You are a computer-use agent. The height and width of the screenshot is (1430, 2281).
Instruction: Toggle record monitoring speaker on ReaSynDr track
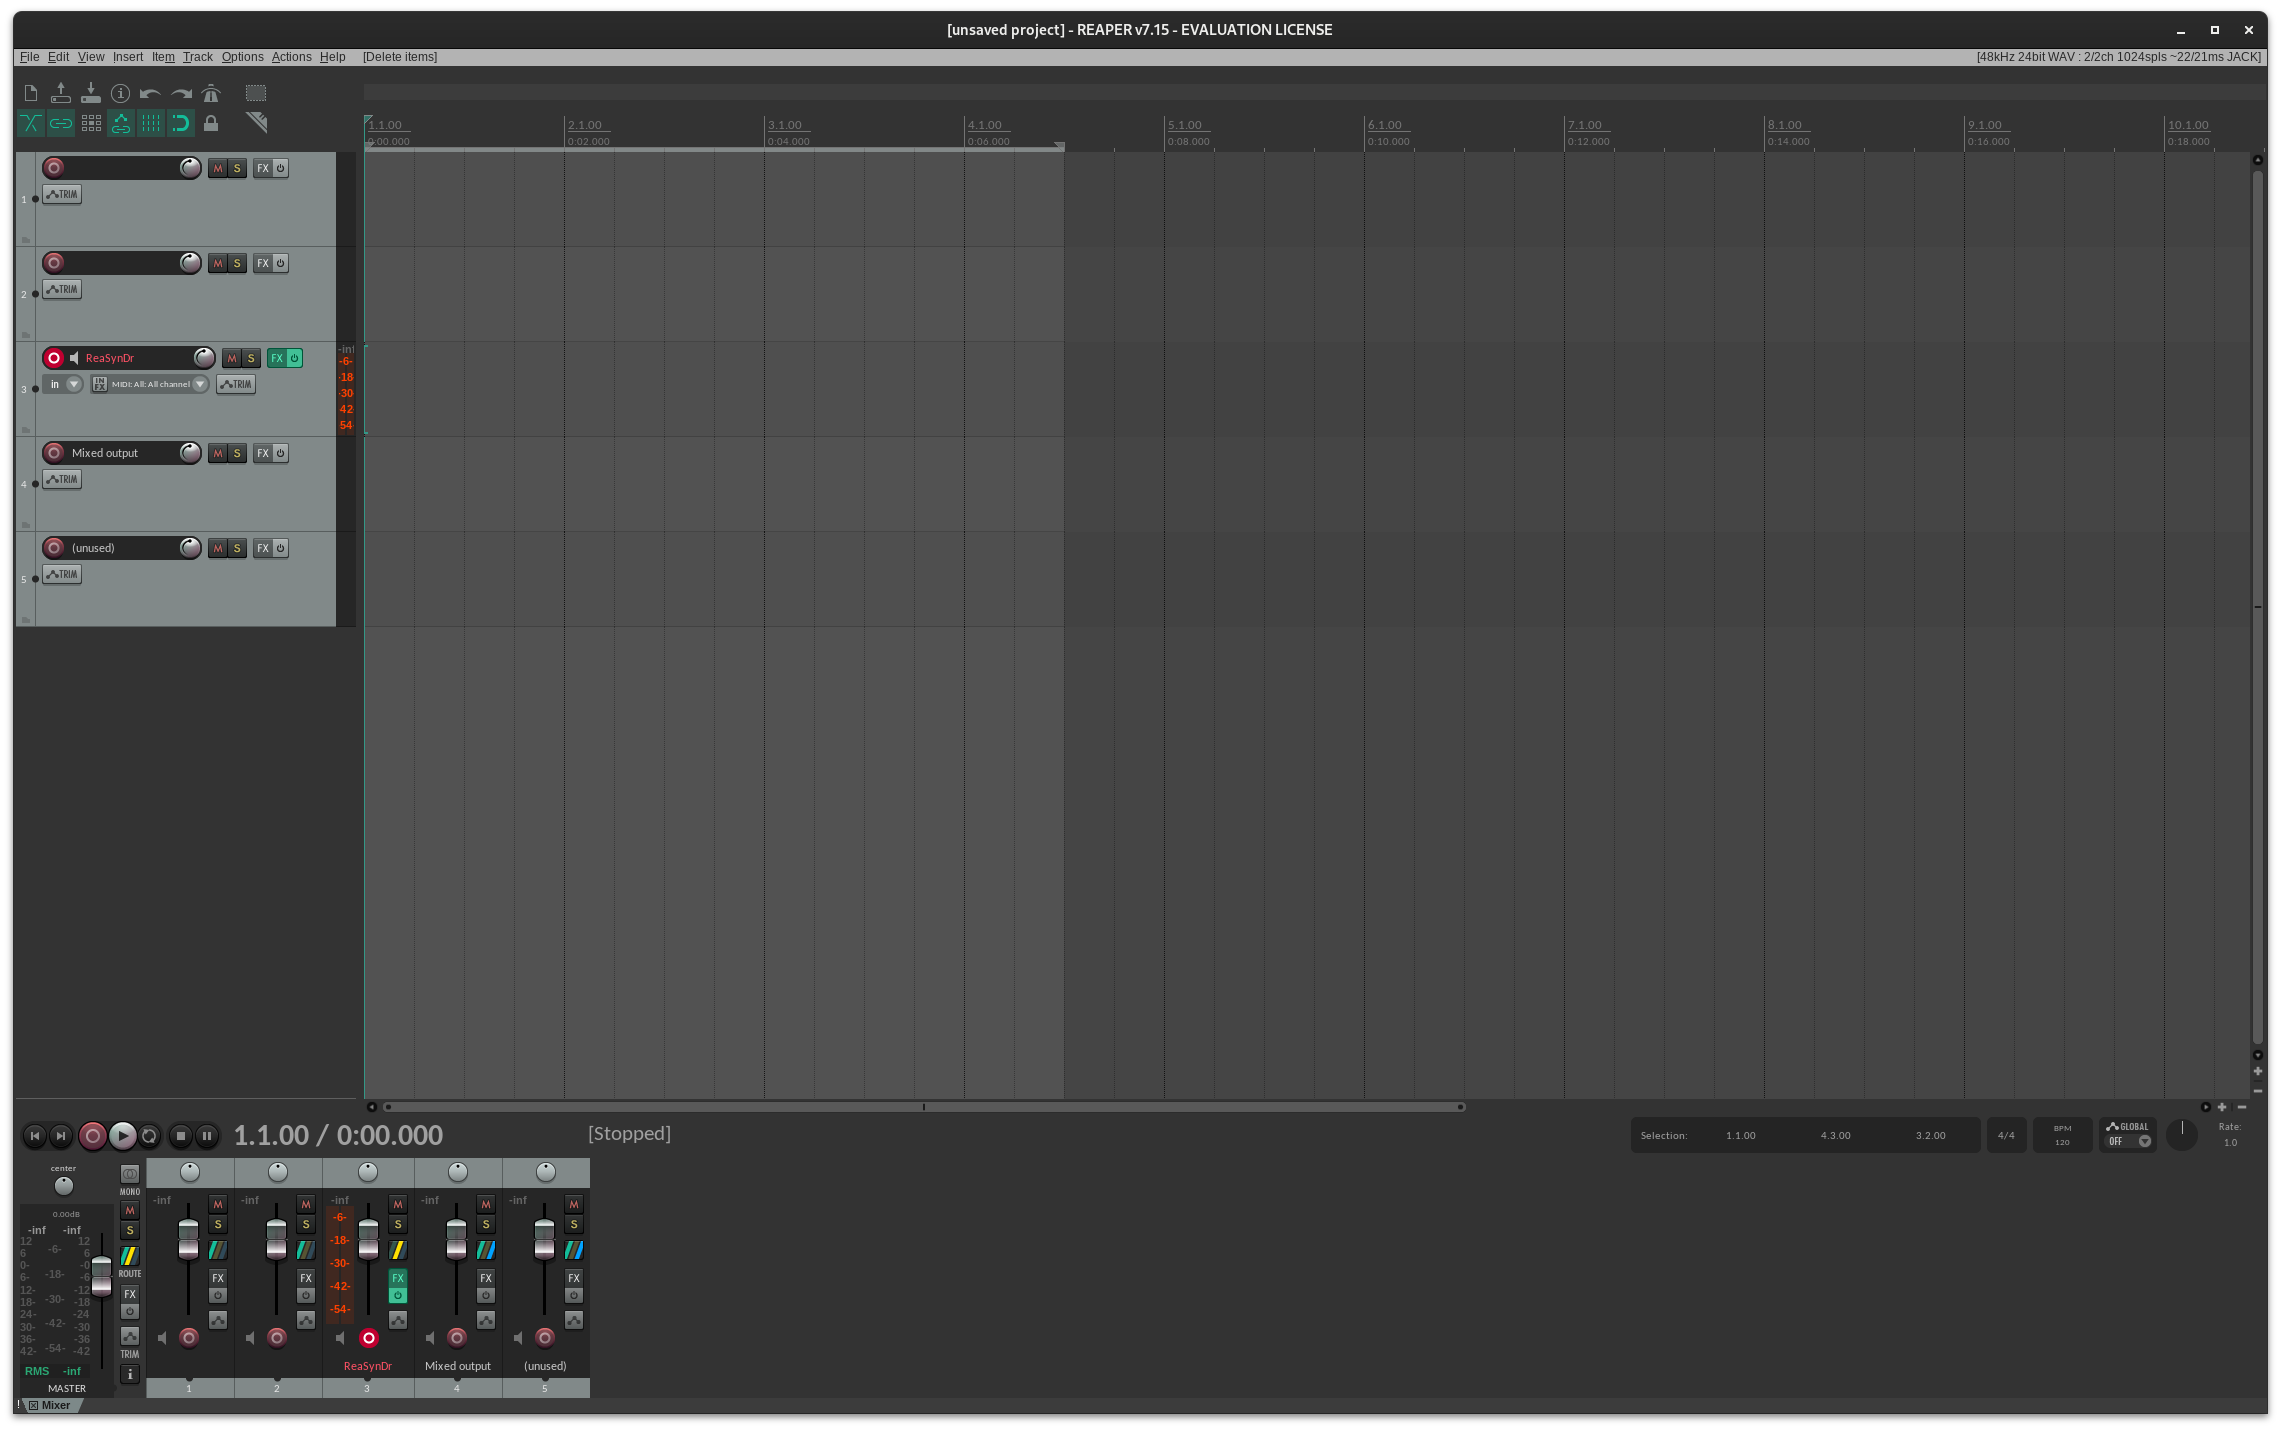[75, 358]
